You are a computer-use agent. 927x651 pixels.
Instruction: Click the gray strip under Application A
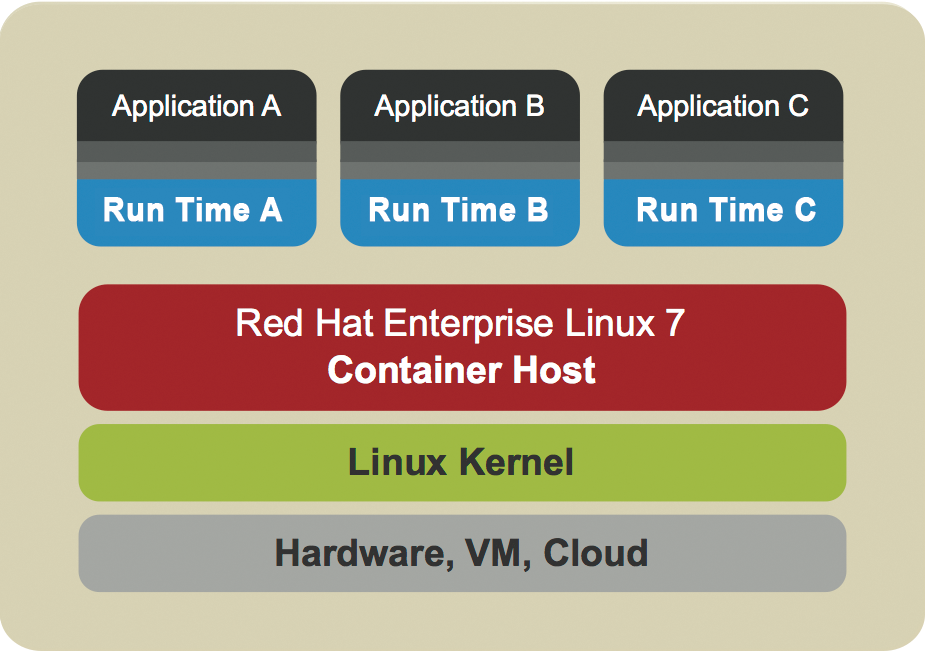pos(196,160)
